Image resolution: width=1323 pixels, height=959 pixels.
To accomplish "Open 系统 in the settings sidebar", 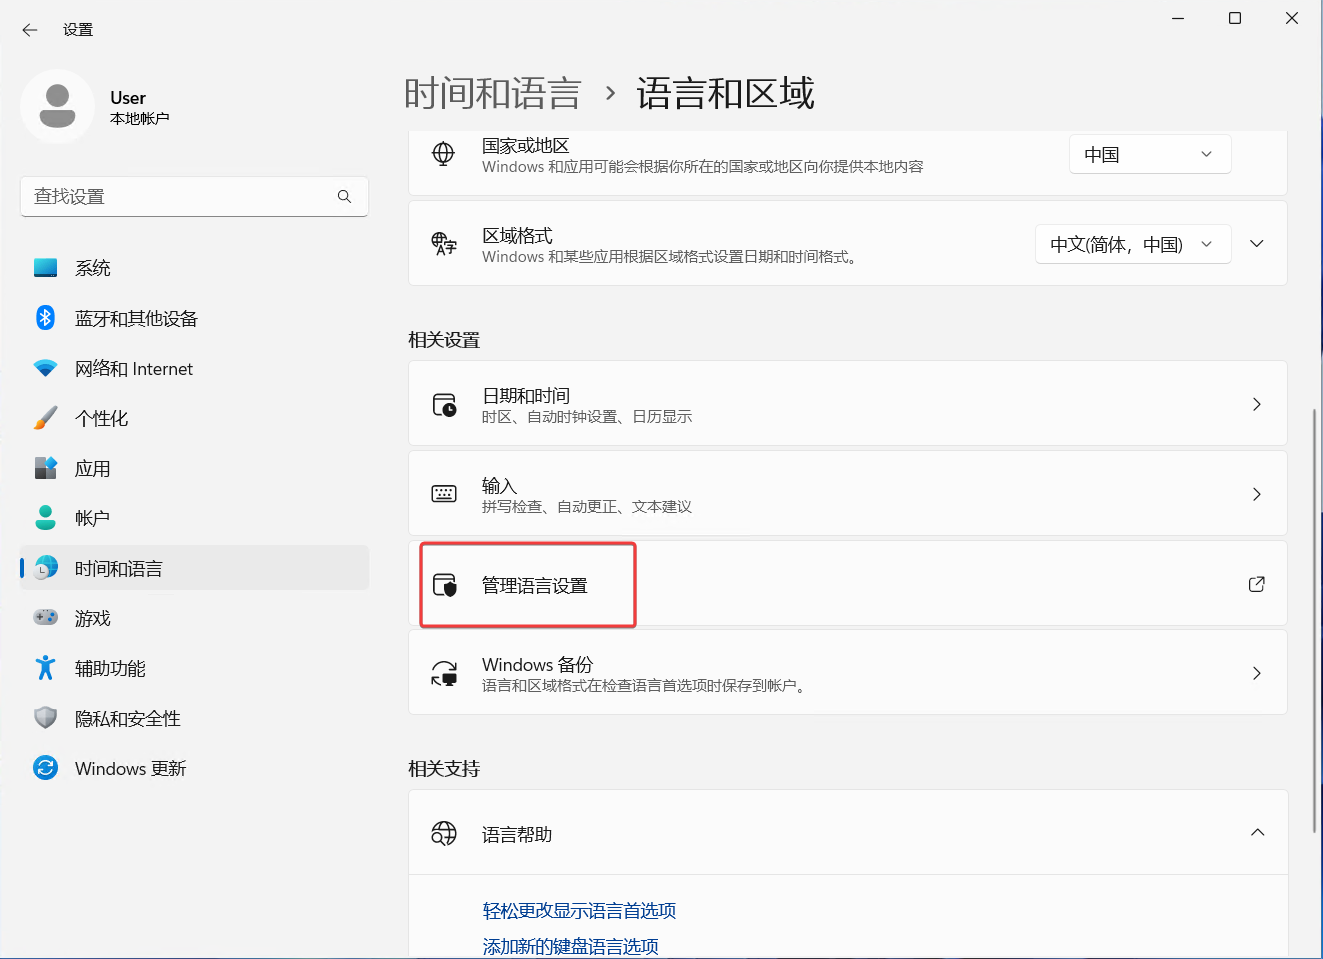I will pos(93,268).
